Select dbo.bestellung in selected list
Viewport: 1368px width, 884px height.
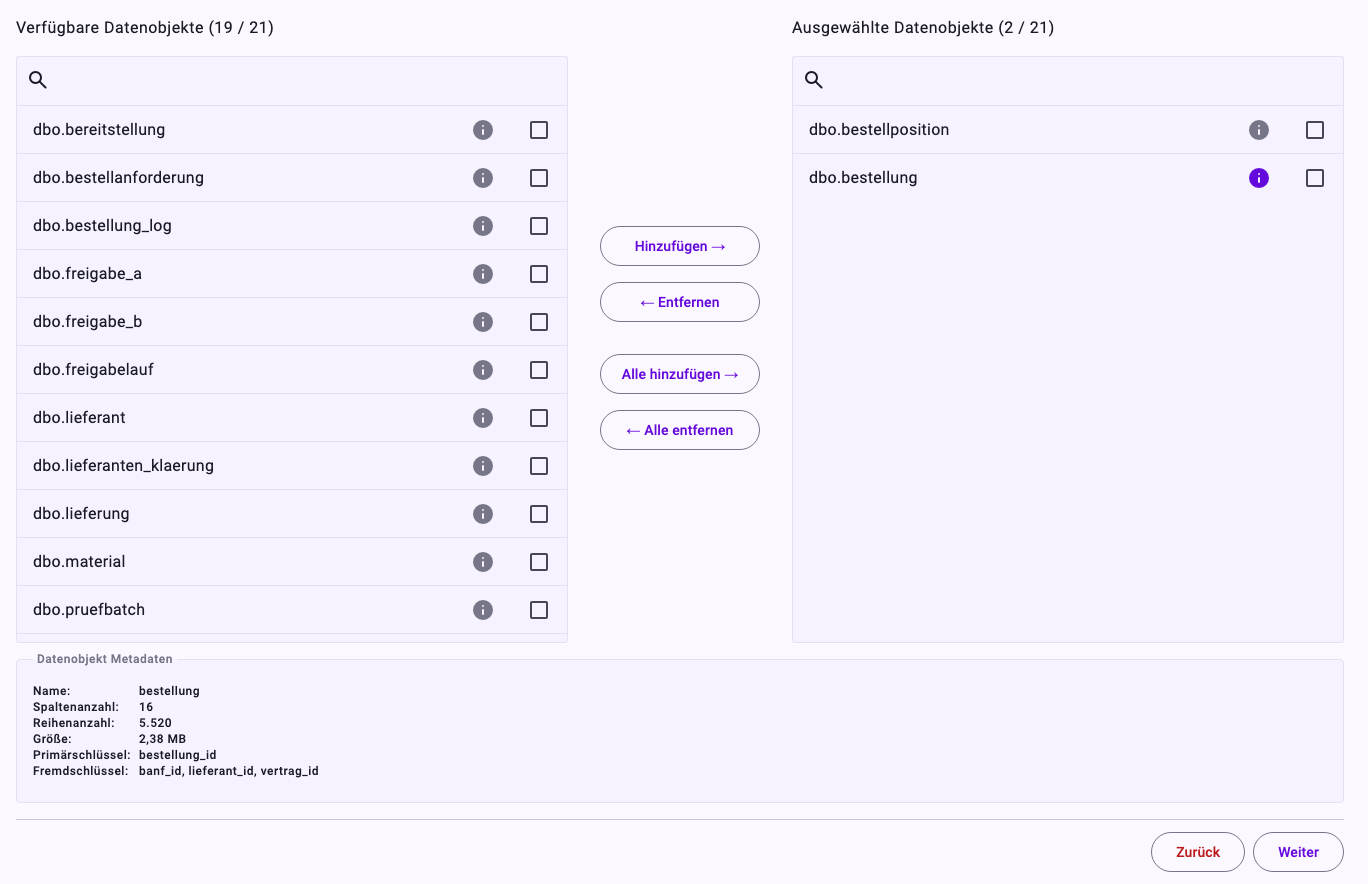(x=863, y=178)
